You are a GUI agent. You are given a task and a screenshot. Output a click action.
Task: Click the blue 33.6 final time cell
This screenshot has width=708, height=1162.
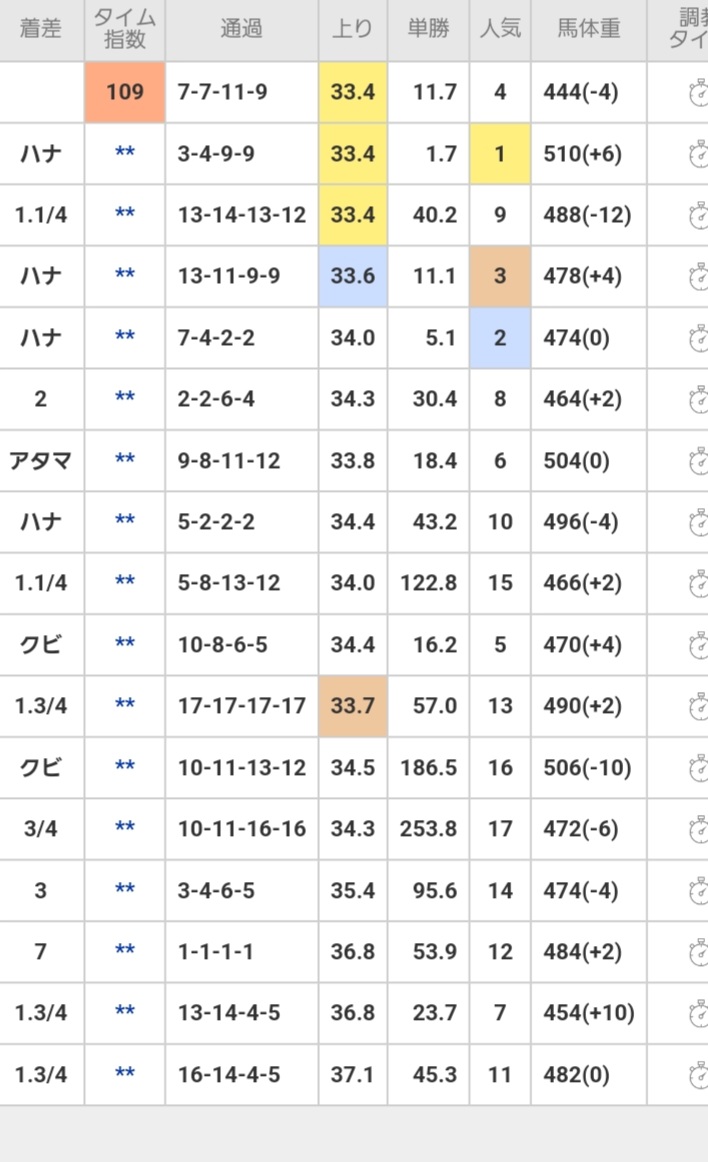(352, 277)
